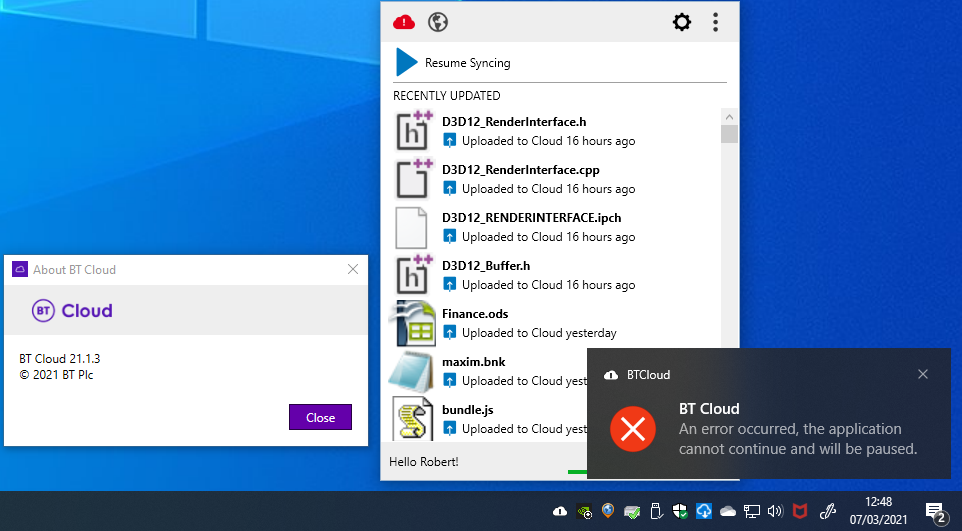Click the BT Cloud error notification message
Screen dimensions: 962x531
pos(797,439)
